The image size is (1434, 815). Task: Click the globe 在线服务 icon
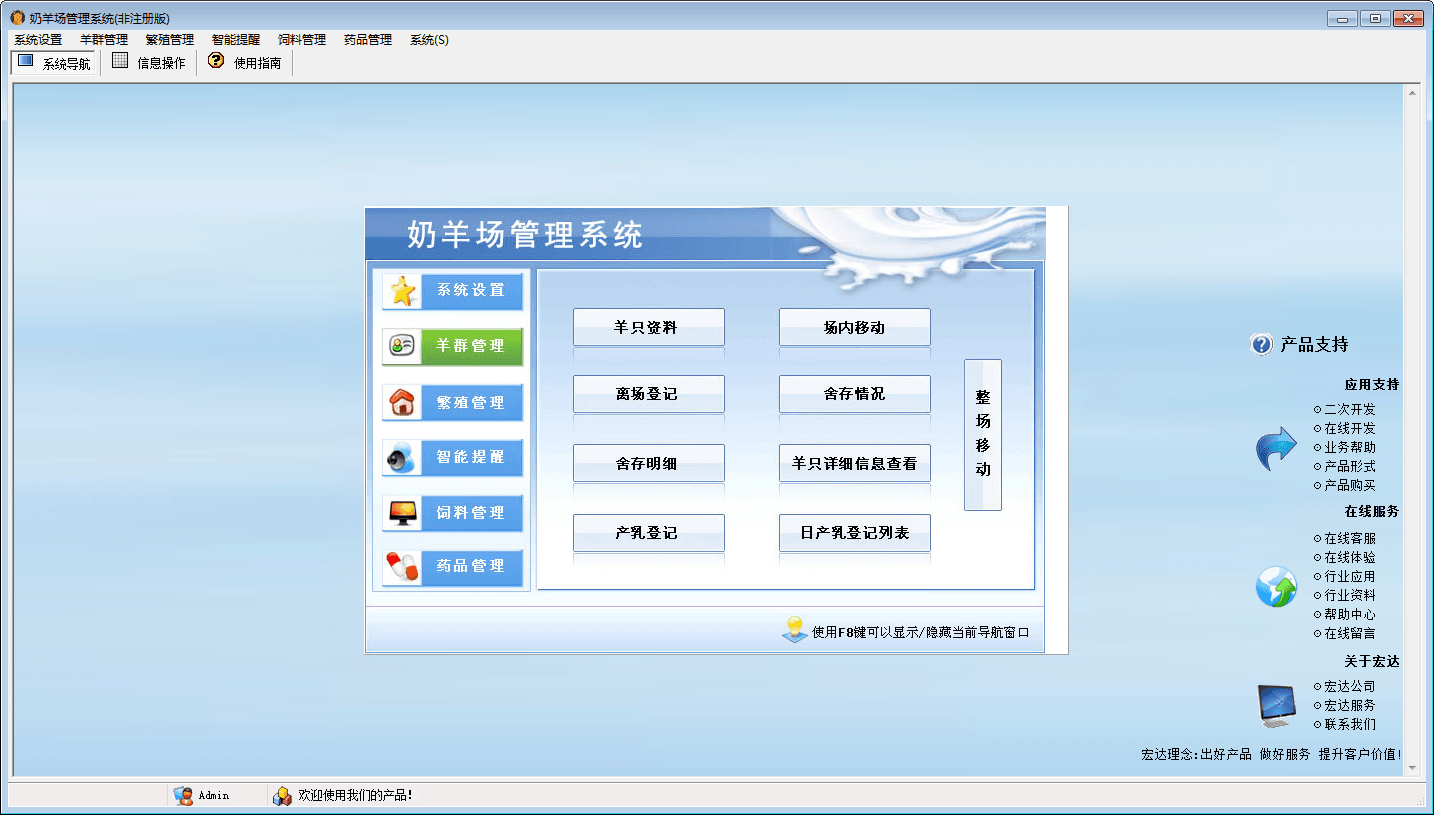tap(1276, 587)
